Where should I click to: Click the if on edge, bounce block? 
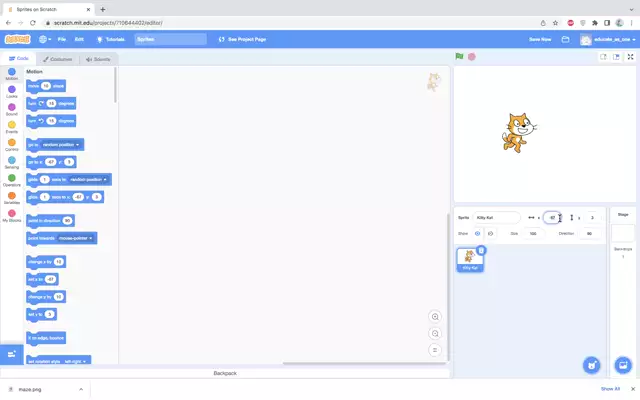tap(46, 338)
